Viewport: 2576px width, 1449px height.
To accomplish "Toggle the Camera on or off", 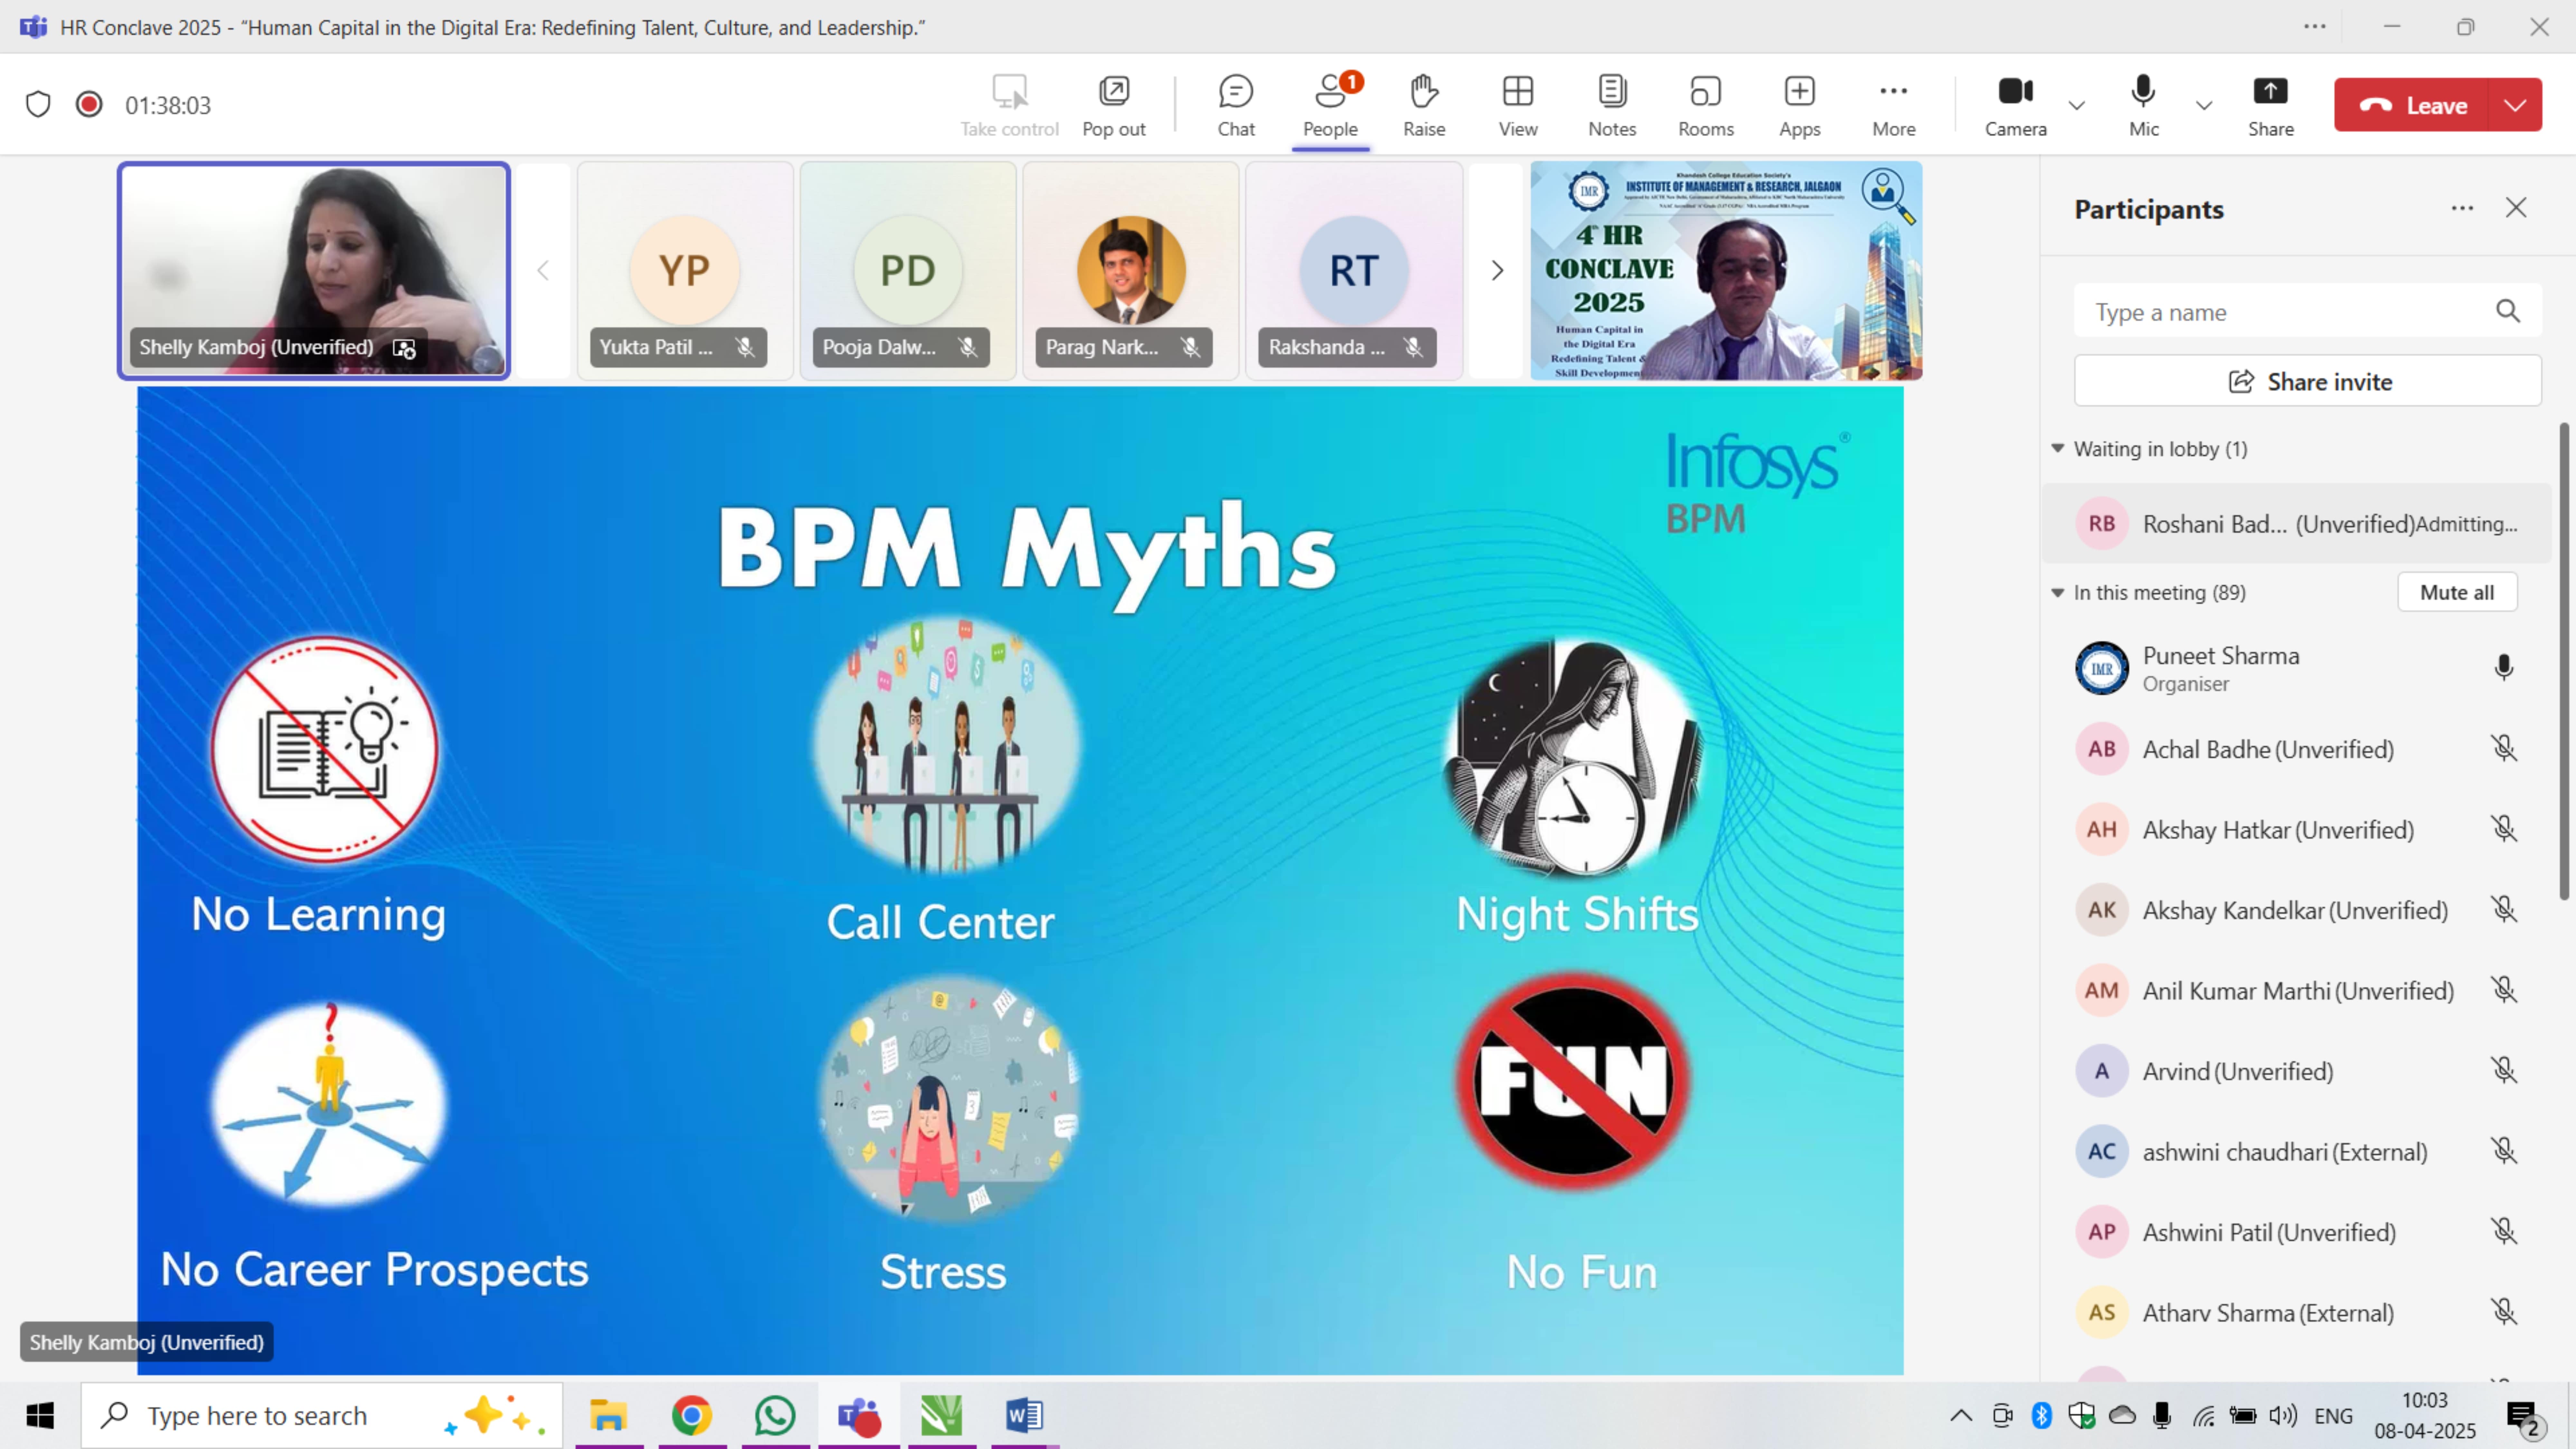I will (x=2015, y=105).
